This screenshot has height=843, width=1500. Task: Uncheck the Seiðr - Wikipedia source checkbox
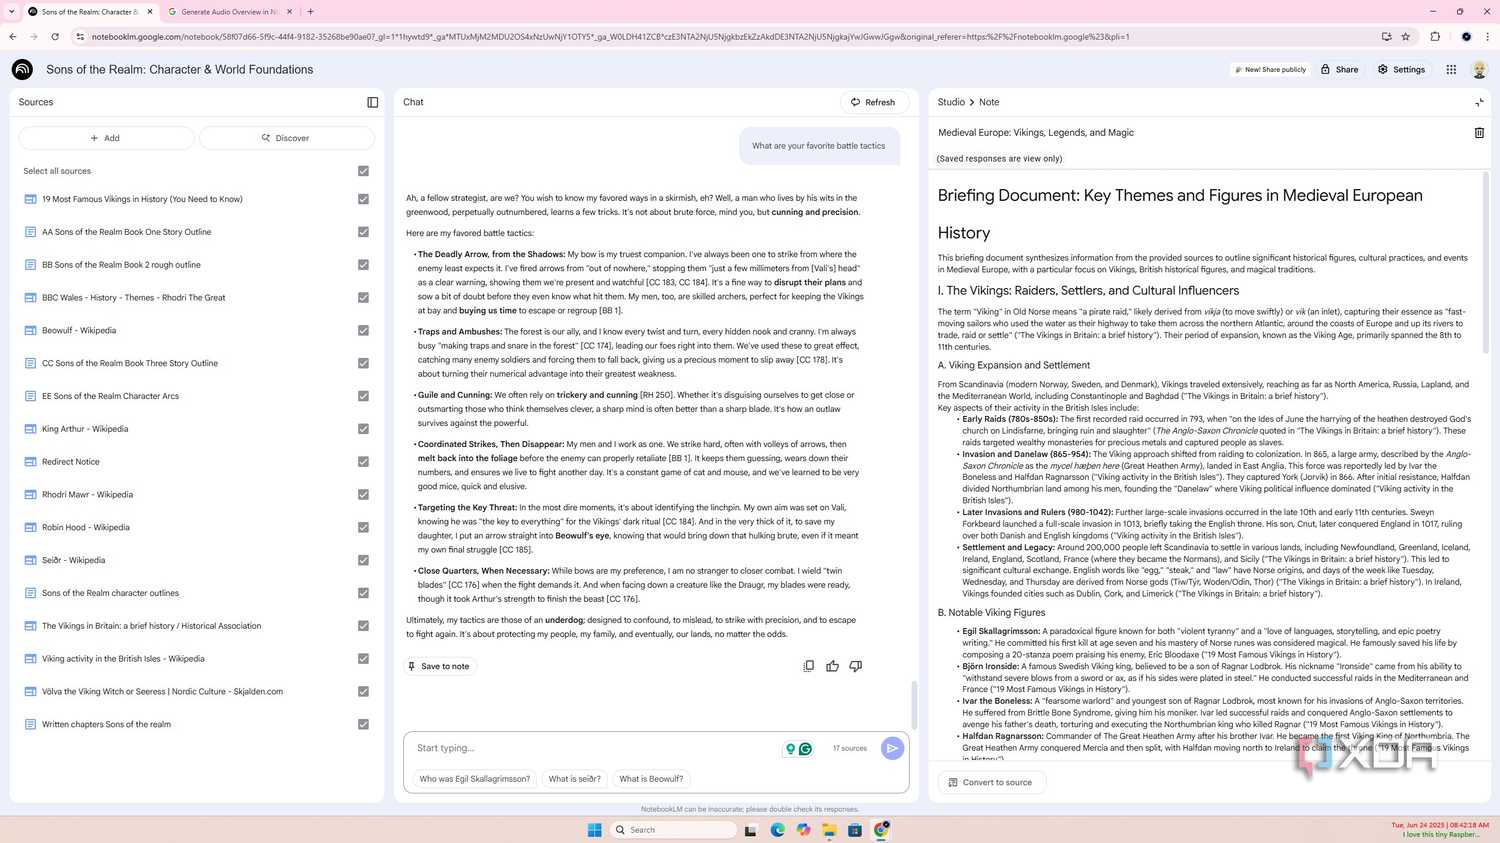[363, 560]
